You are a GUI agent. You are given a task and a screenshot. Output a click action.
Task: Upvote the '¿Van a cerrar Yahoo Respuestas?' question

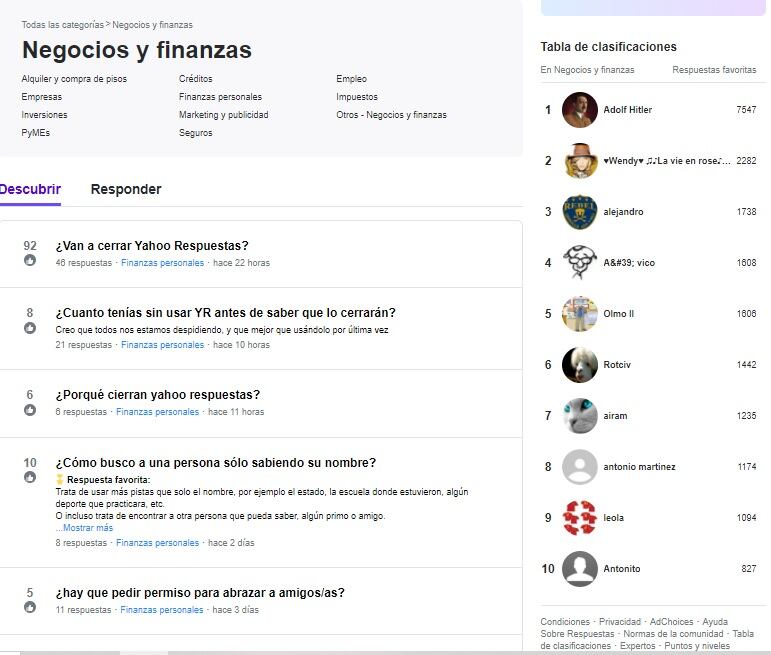click(x=30, y=261)
